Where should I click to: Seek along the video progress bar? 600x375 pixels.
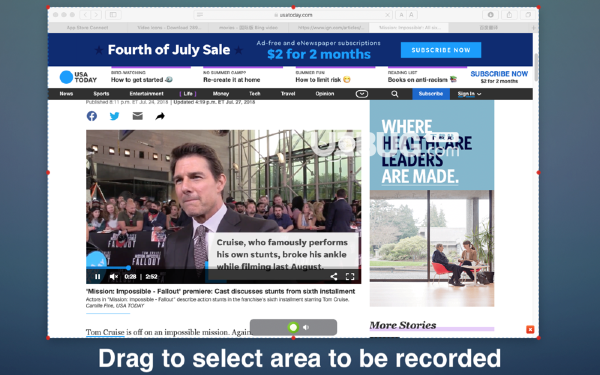[x=224, y=268]
